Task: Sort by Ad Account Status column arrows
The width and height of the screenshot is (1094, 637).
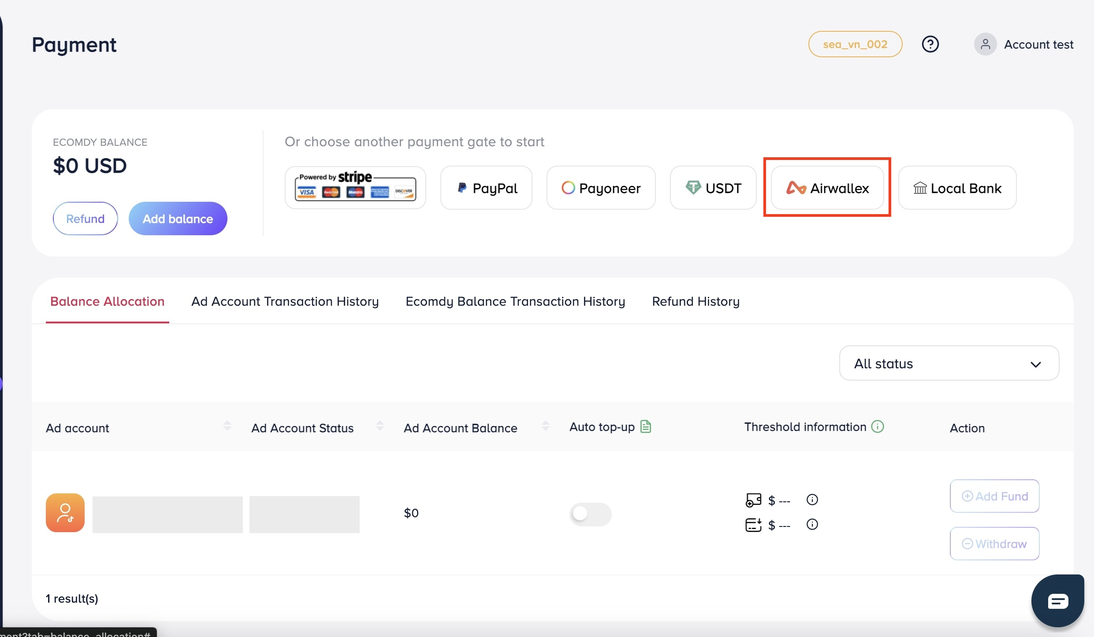Action: [x=380, y=426]
